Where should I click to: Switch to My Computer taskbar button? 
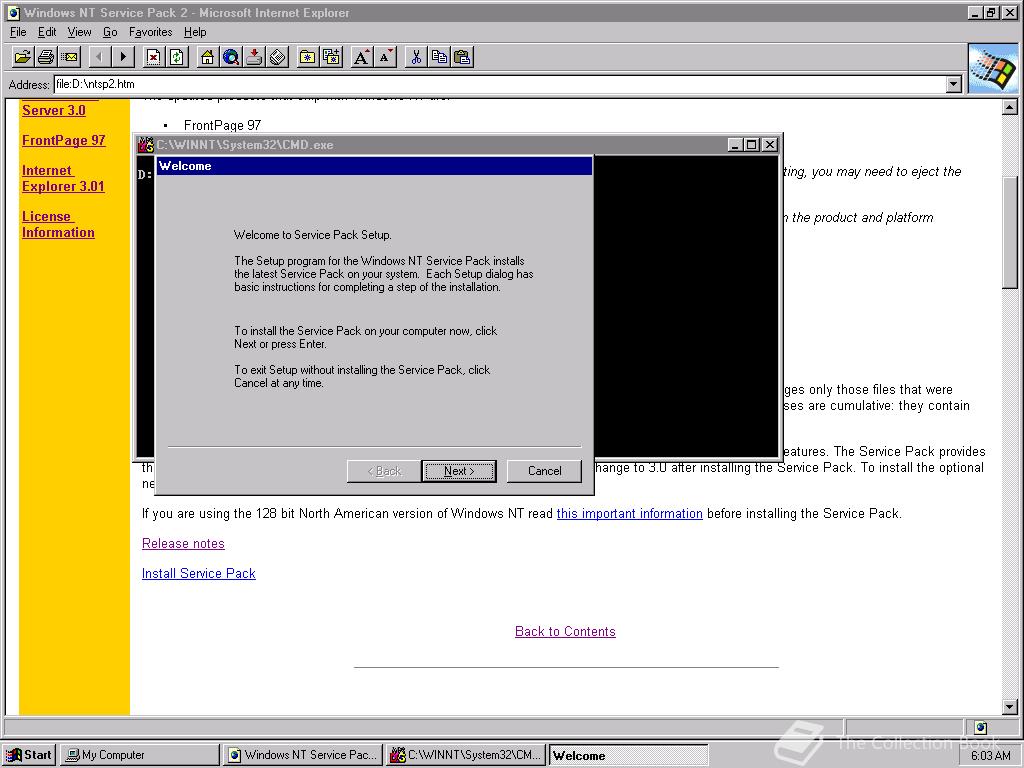coord(140,755)
